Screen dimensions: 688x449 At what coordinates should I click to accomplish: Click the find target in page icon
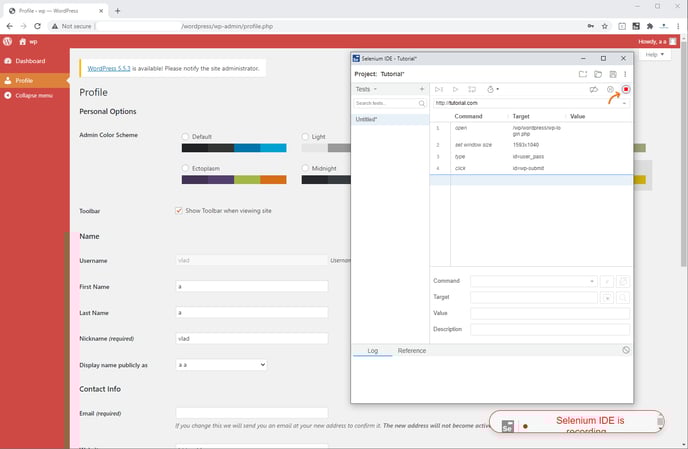pos(623,298)
